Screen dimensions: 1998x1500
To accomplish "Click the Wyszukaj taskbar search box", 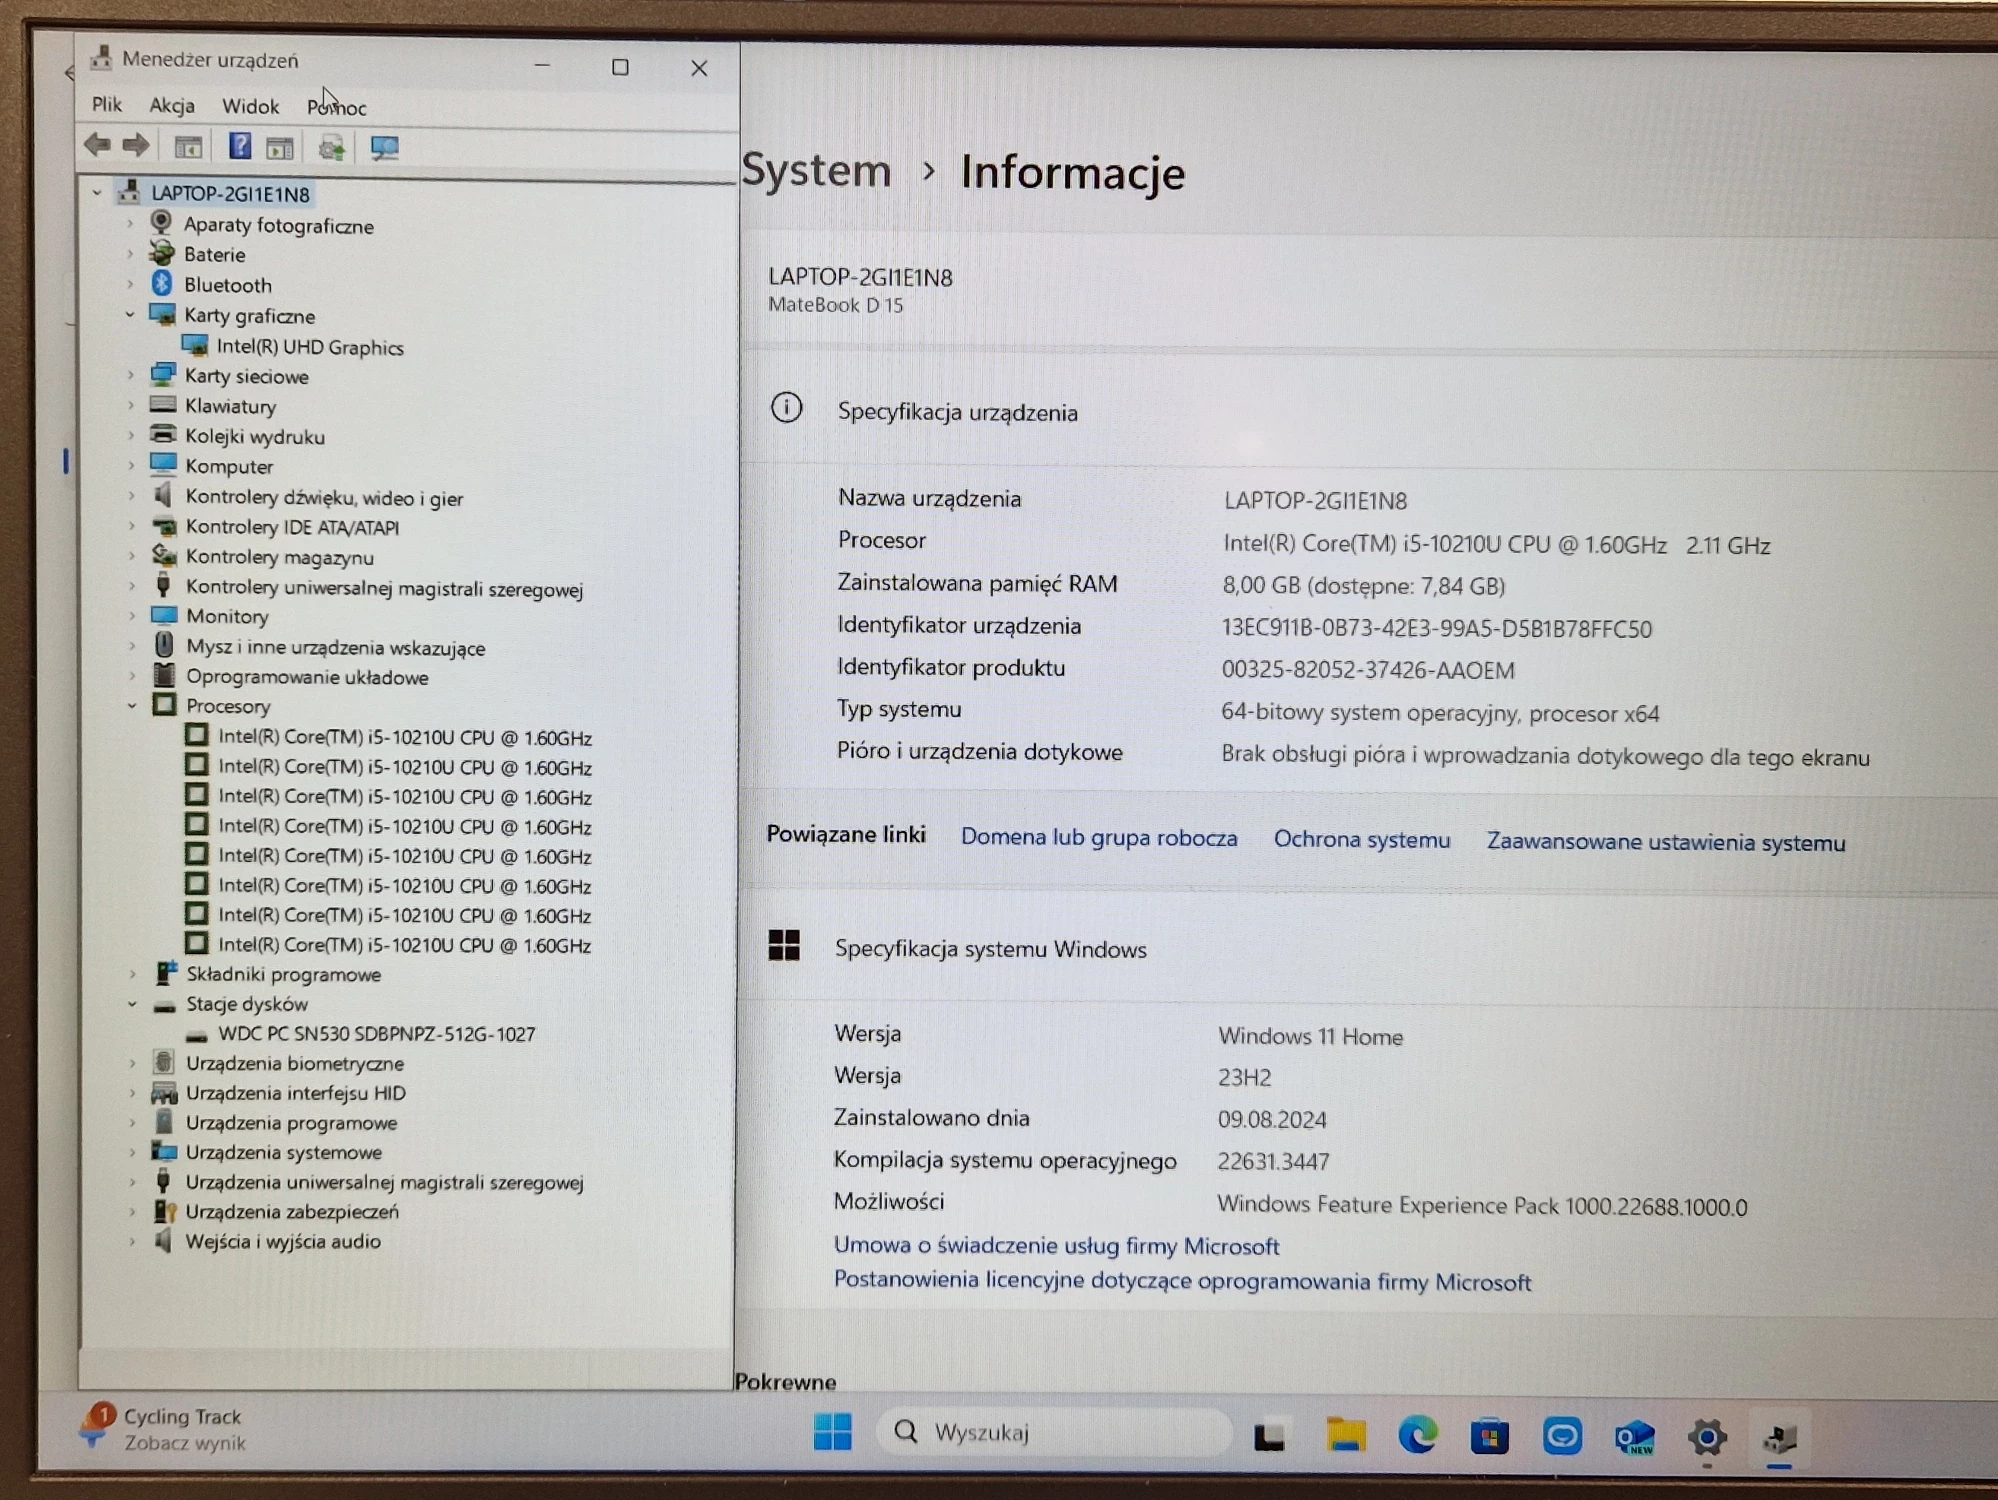I will [1052, 1433].
